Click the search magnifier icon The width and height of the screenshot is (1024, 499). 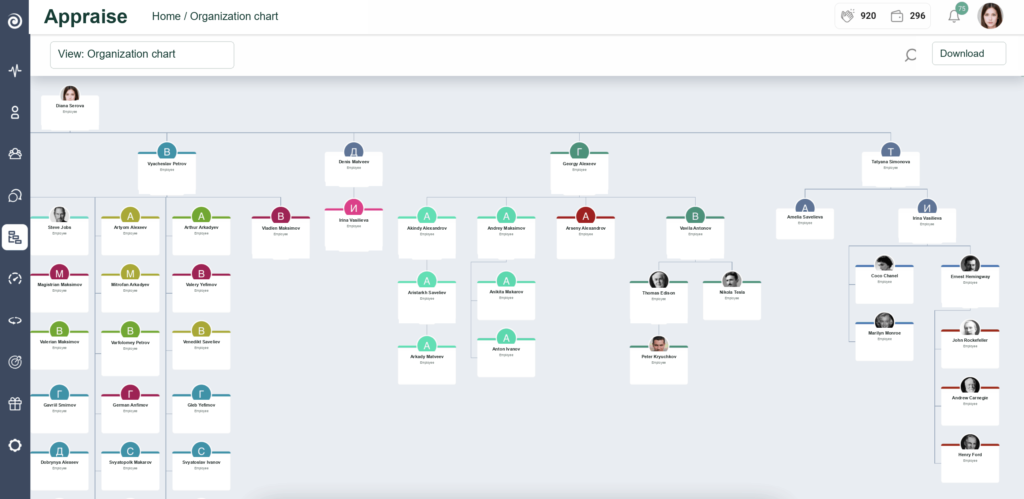pyautogui.click(x=910, y=55)
